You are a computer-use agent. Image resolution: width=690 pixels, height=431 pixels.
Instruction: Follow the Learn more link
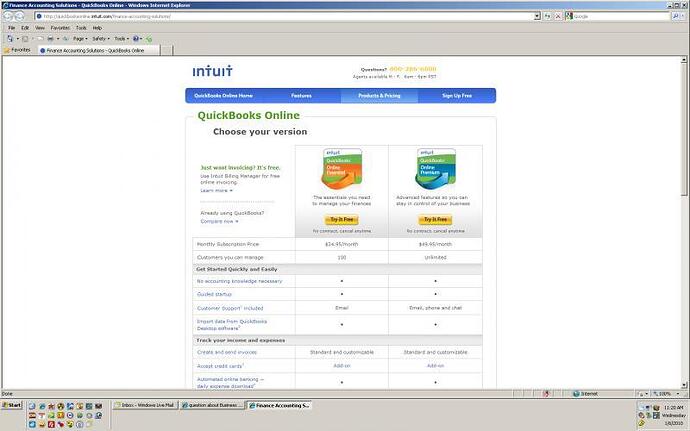(216, 191)
